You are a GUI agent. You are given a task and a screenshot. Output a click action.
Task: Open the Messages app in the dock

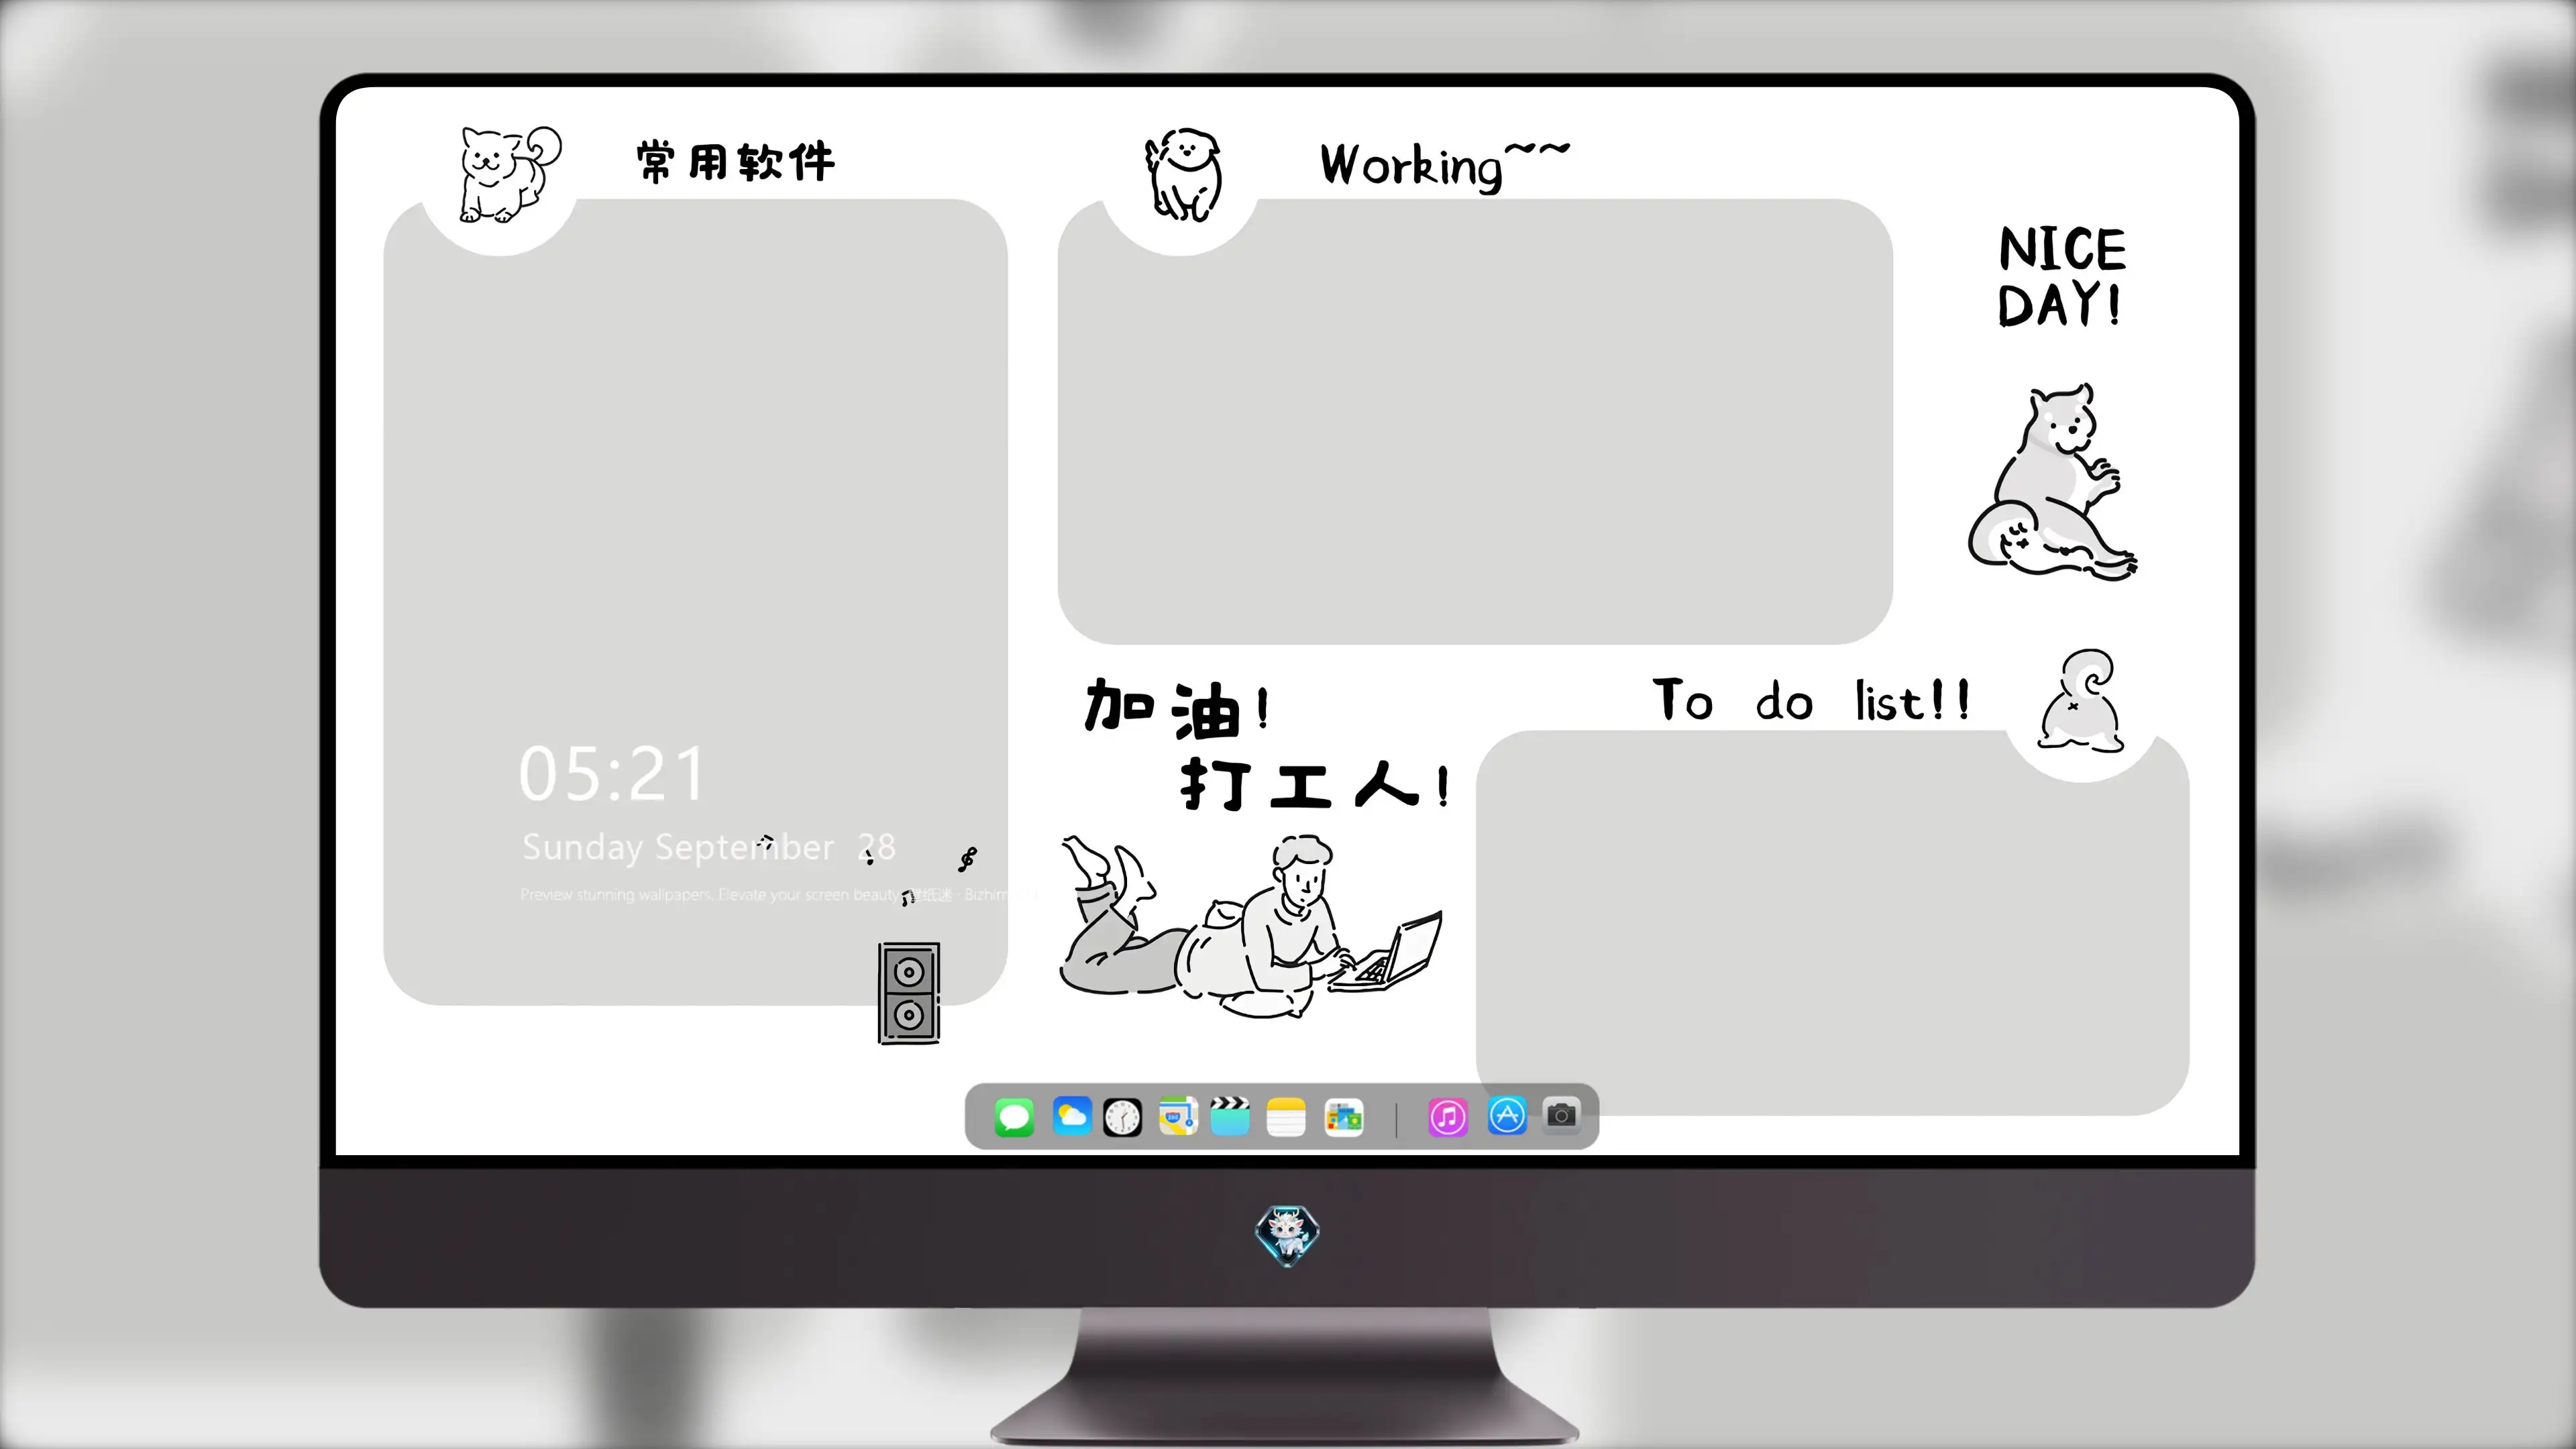tap(1014, 1117)
